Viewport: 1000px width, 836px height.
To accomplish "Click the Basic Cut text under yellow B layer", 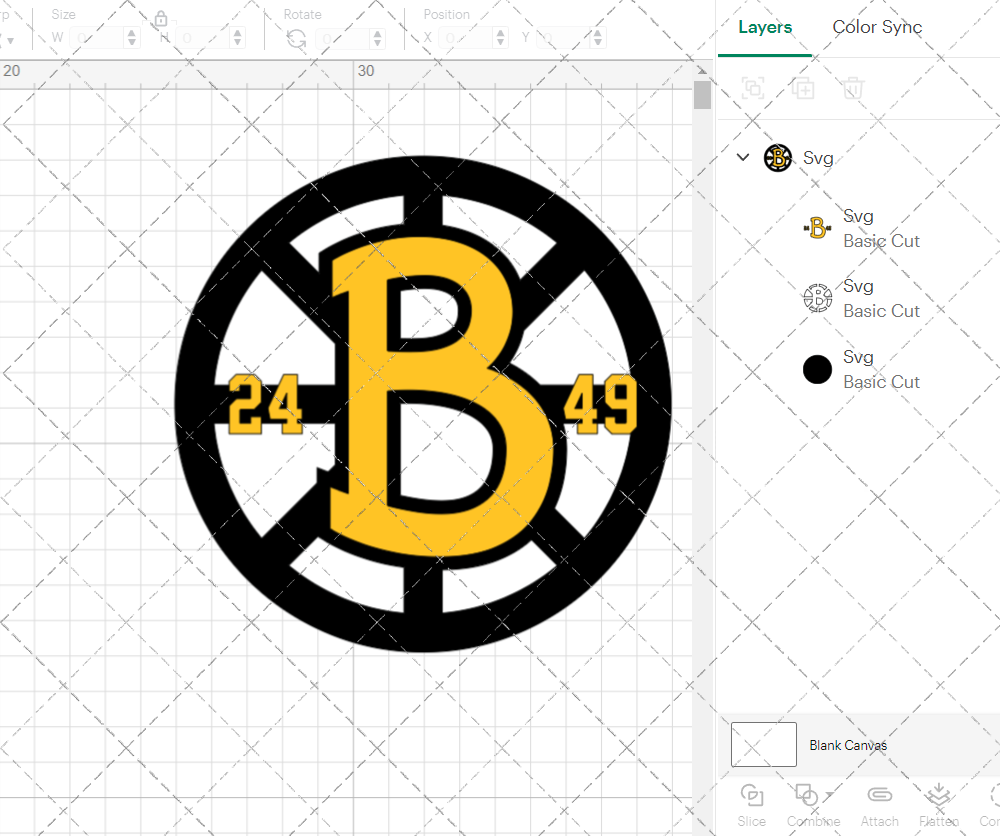I will (x=881, y=241).
